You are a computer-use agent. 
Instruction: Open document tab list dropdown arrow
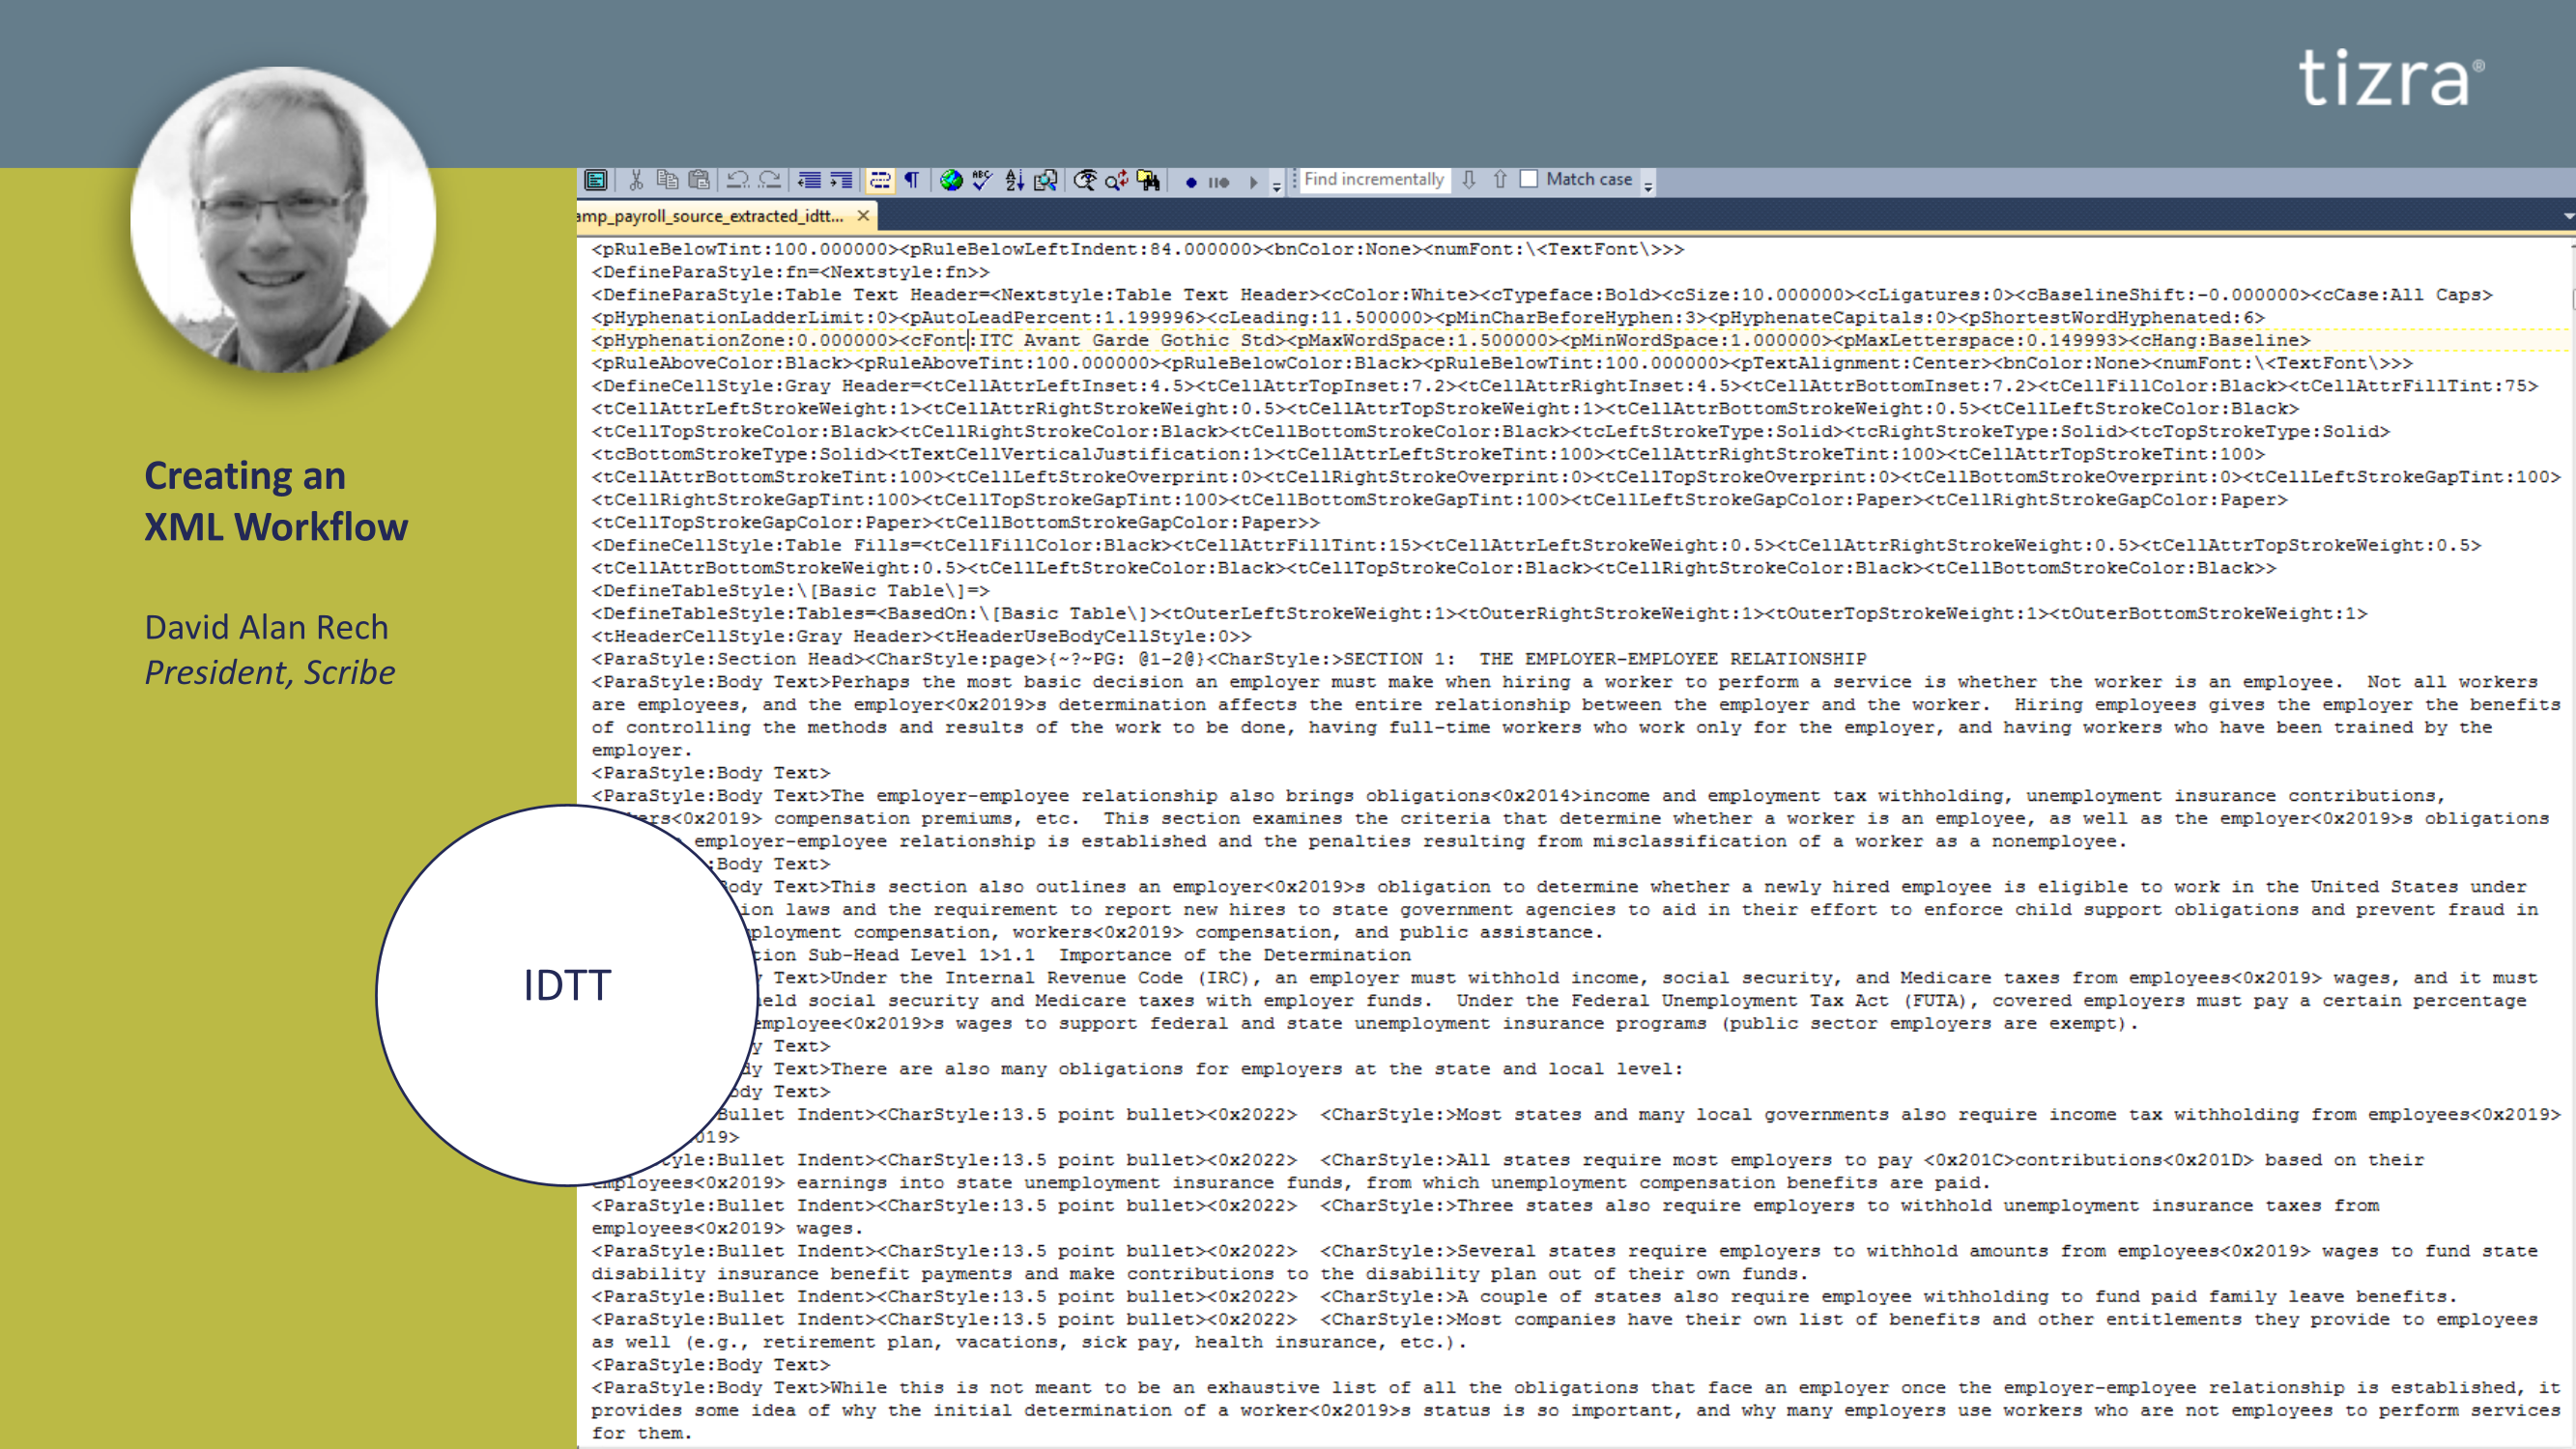point(2568,216)
